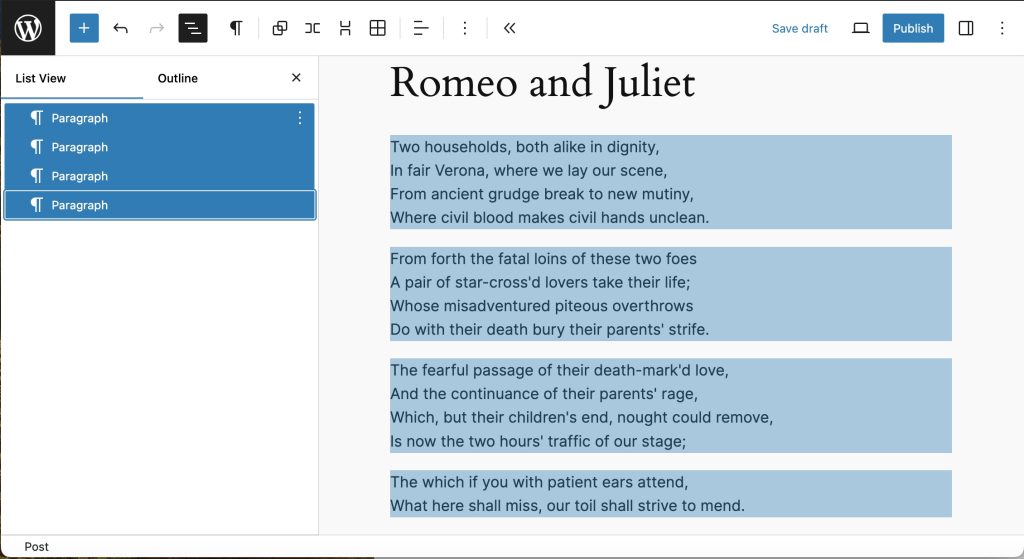This screenshot has height=559, width=1024.
Task: Select the third Paragraph in List View
Action: (159, 176)
